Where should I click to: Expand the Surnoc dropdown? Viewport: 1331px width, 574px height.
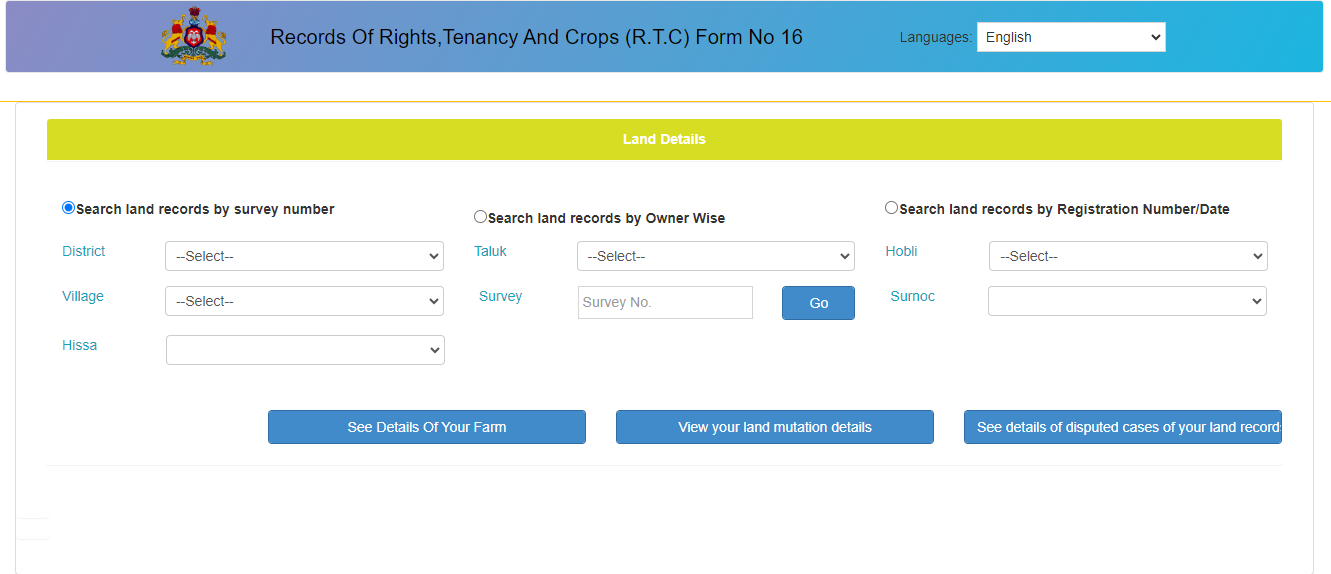(x=1127, y=301)
